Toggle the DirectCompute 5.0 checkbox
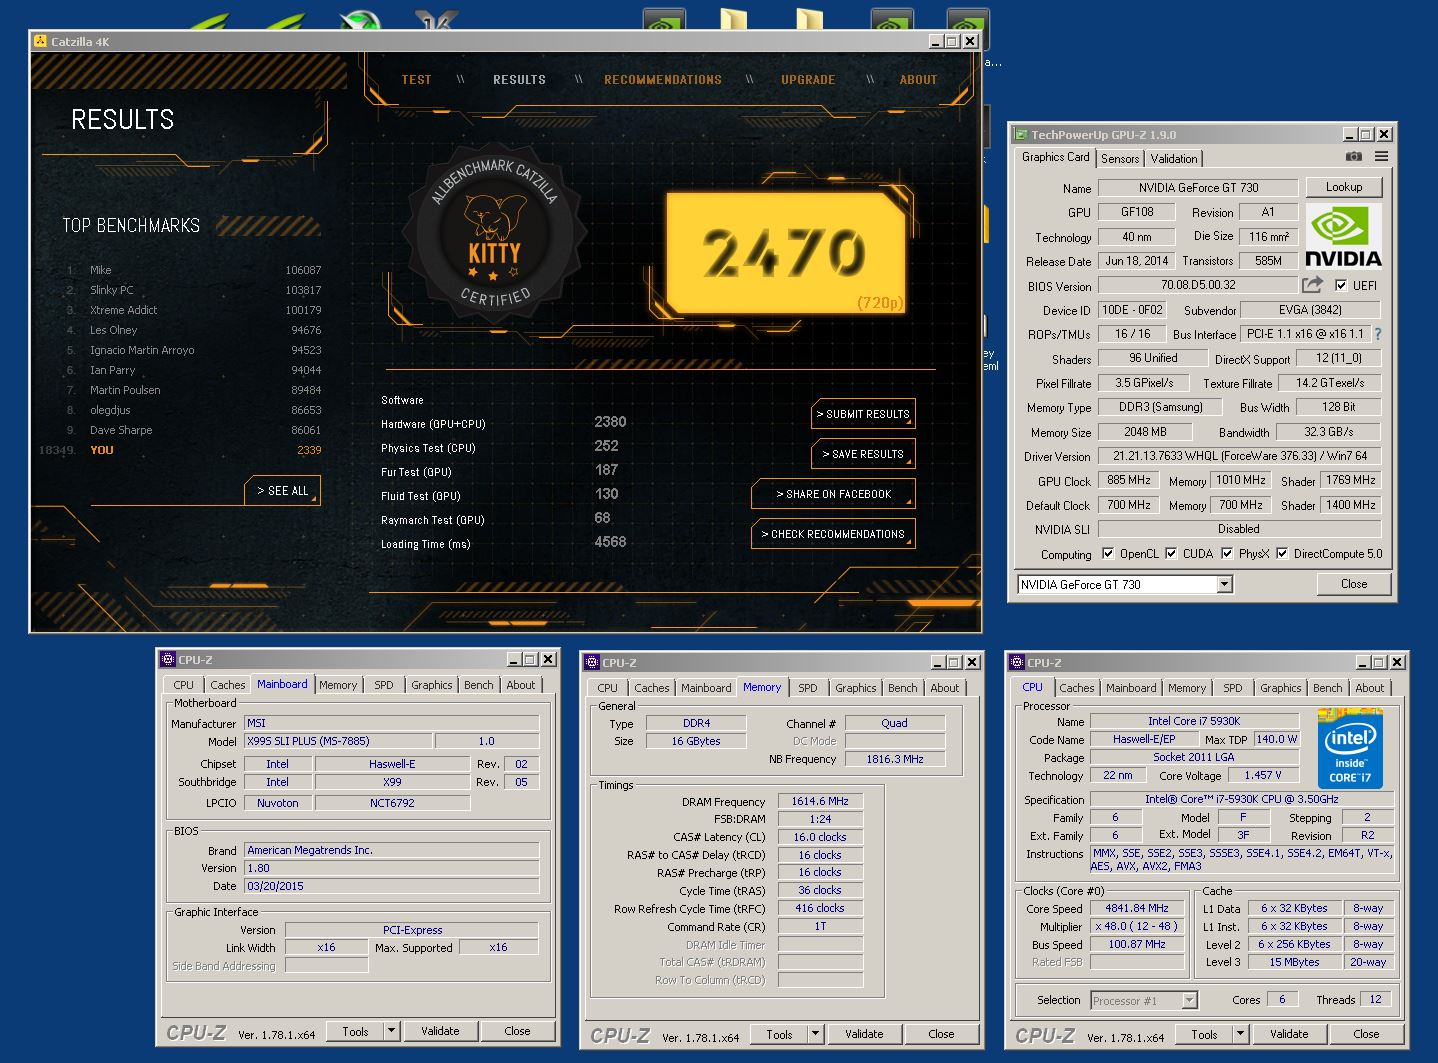 1282,553
